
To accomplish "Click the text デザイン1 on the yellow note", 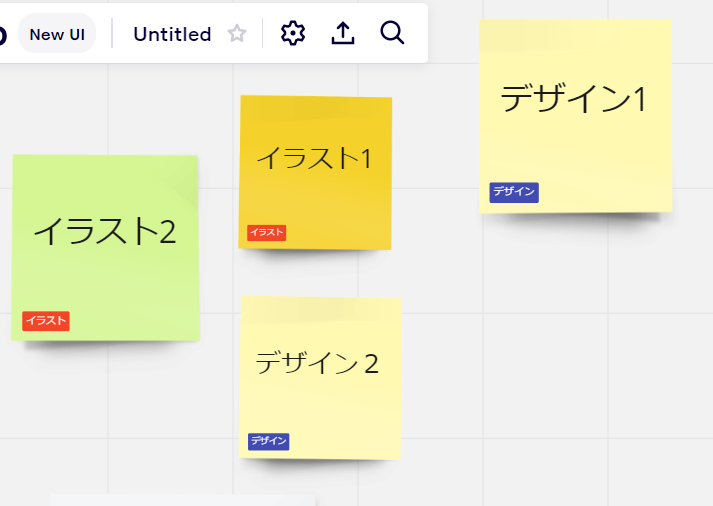I will coord(574,99).
